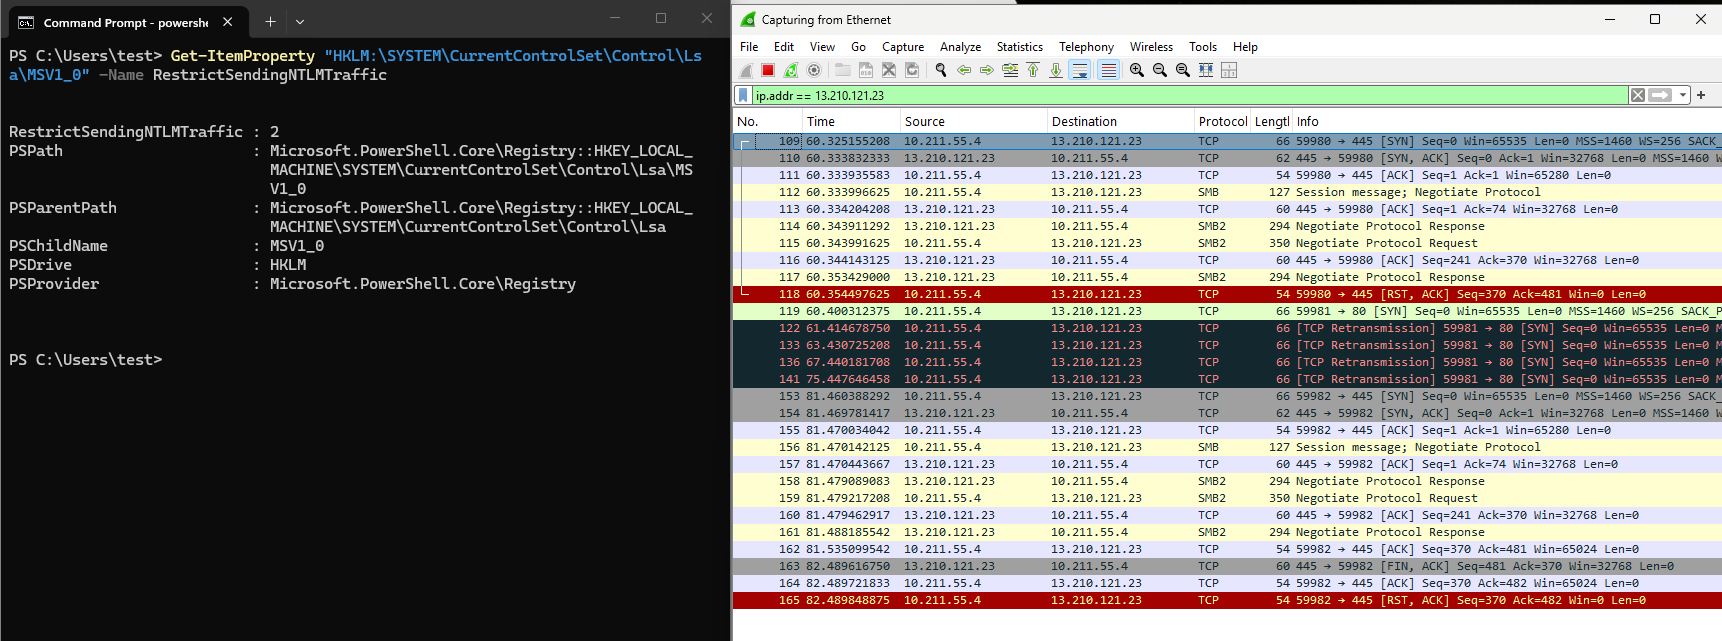This screenshot has height=641, width=1722.
Task: Select packet 163 FIN, ACK row
Action: 1227,566
